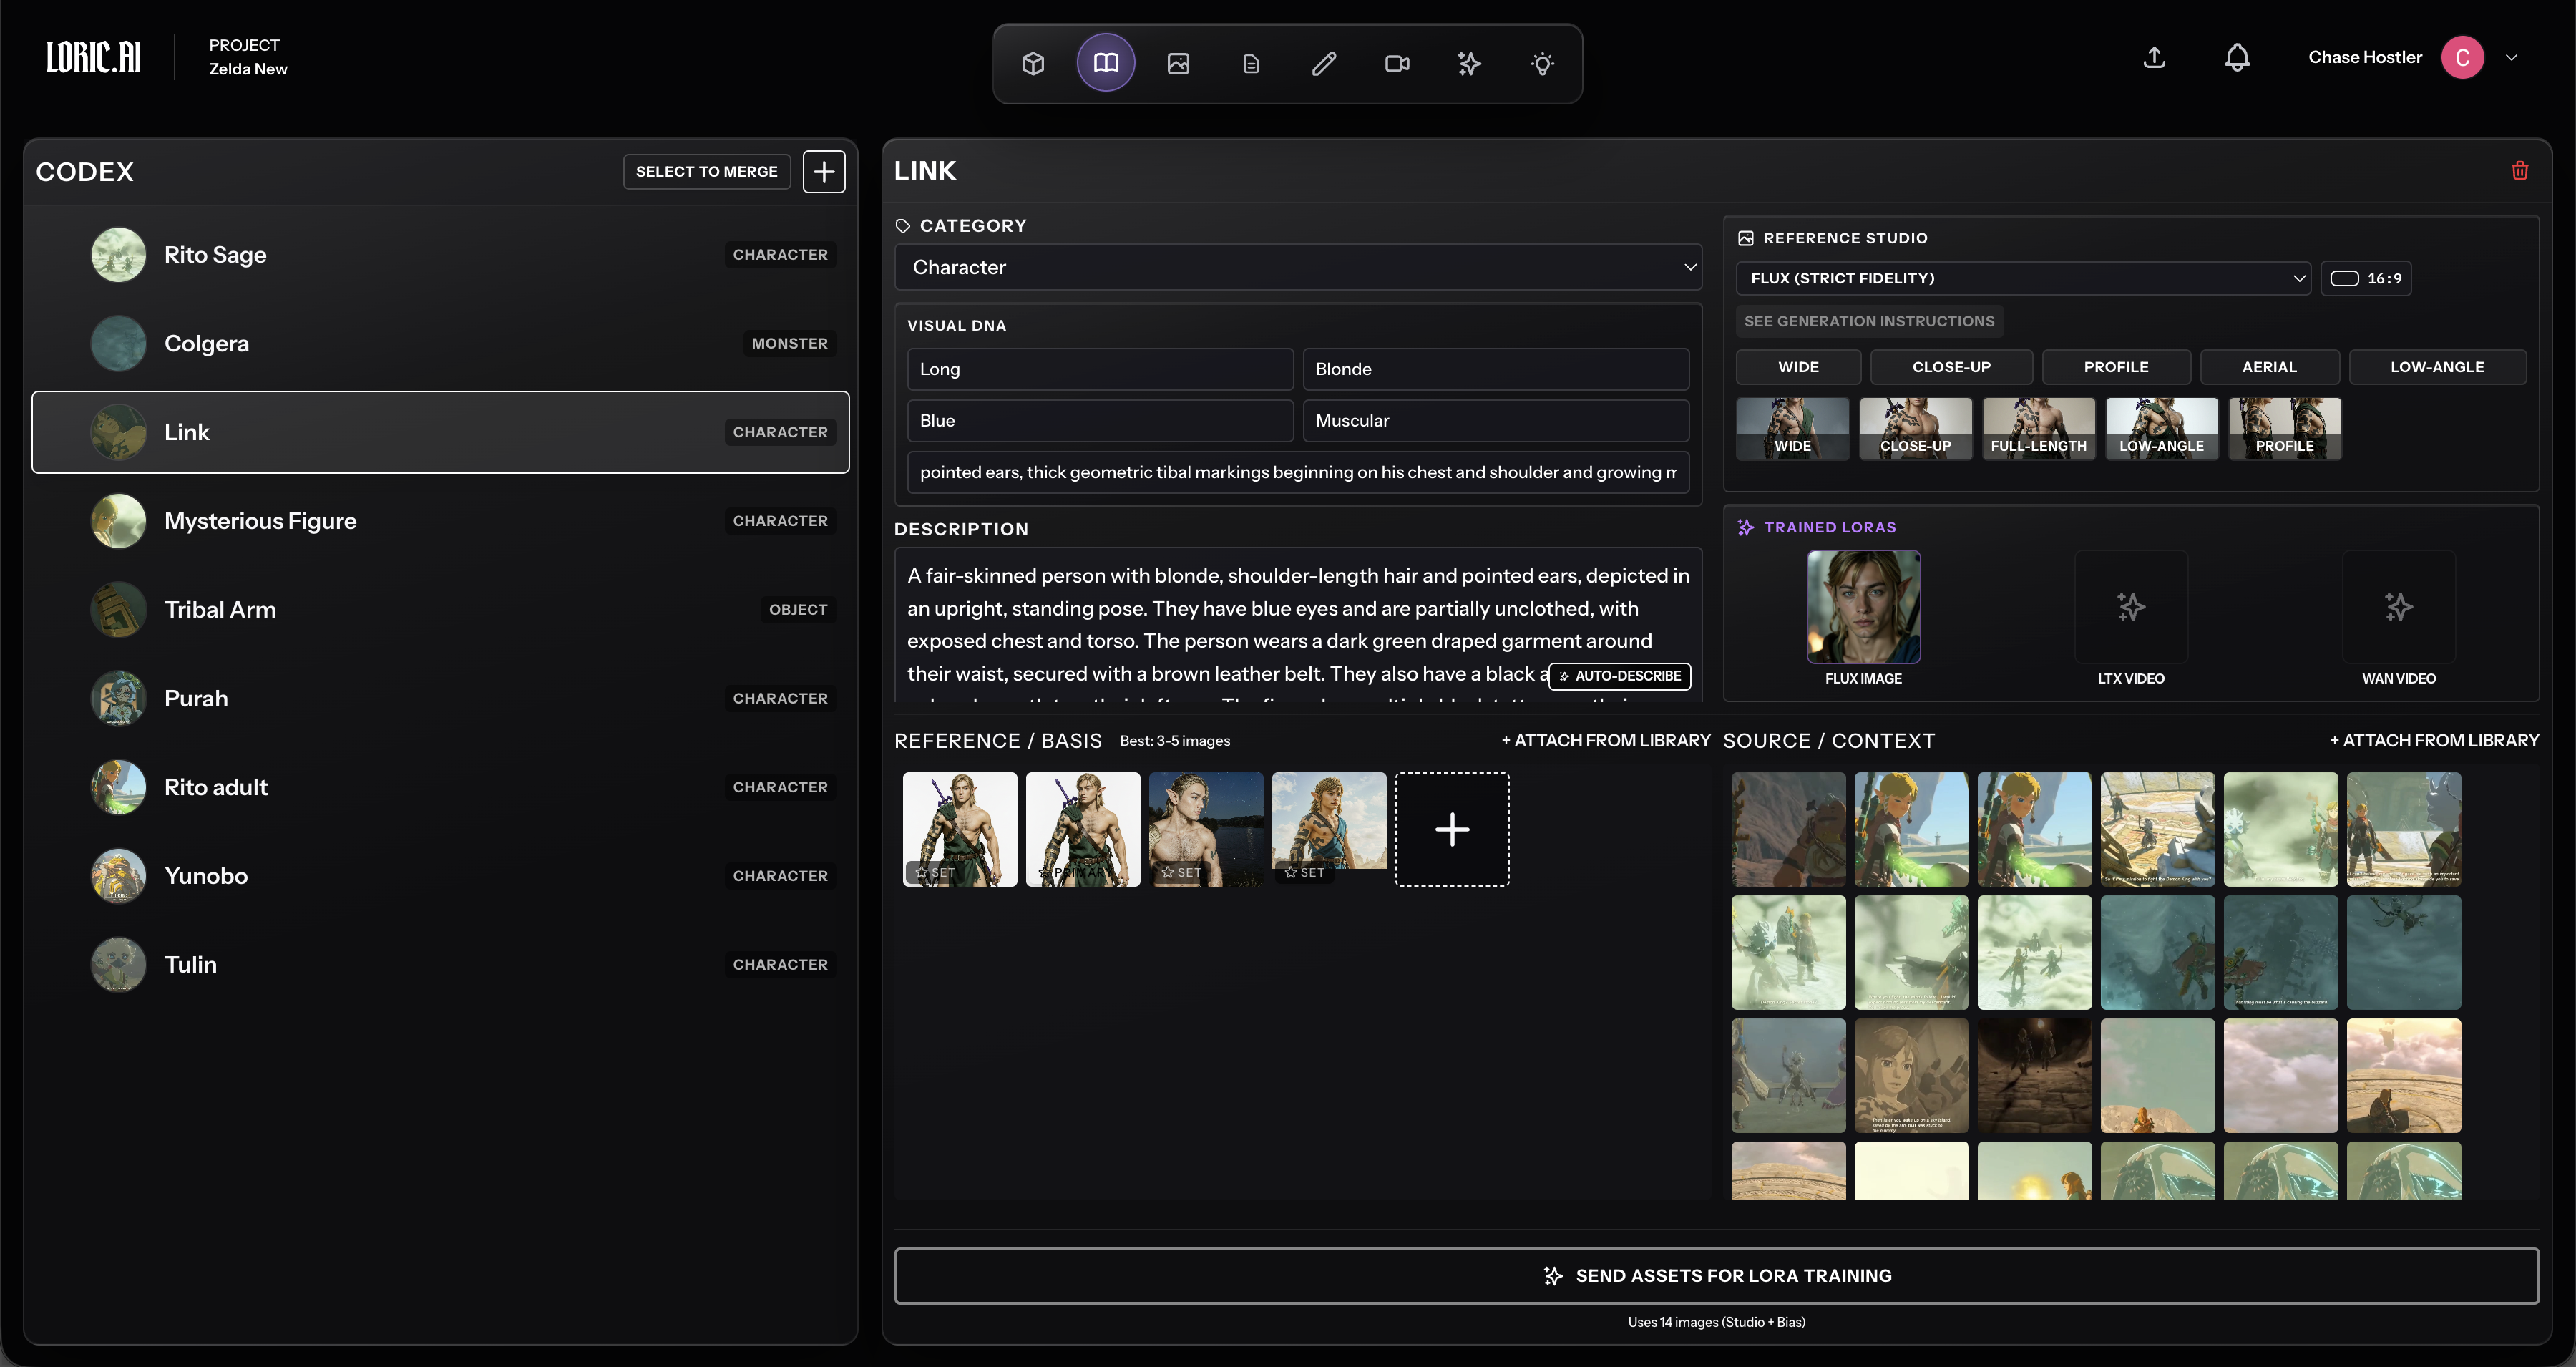Select the Codex book icon in toolbar
The image size is (2576, 1367).
click(1106, 63)
